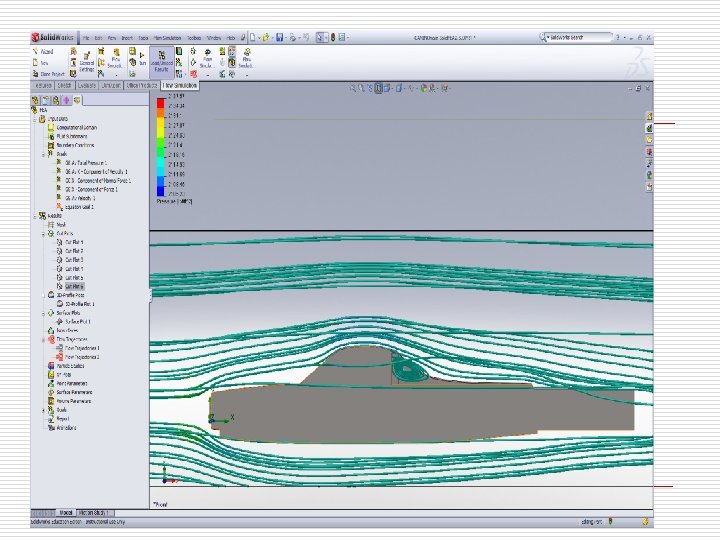720x540 pixels.
Task: Click the pressure color legend bar
Action: tap(162, 147)
